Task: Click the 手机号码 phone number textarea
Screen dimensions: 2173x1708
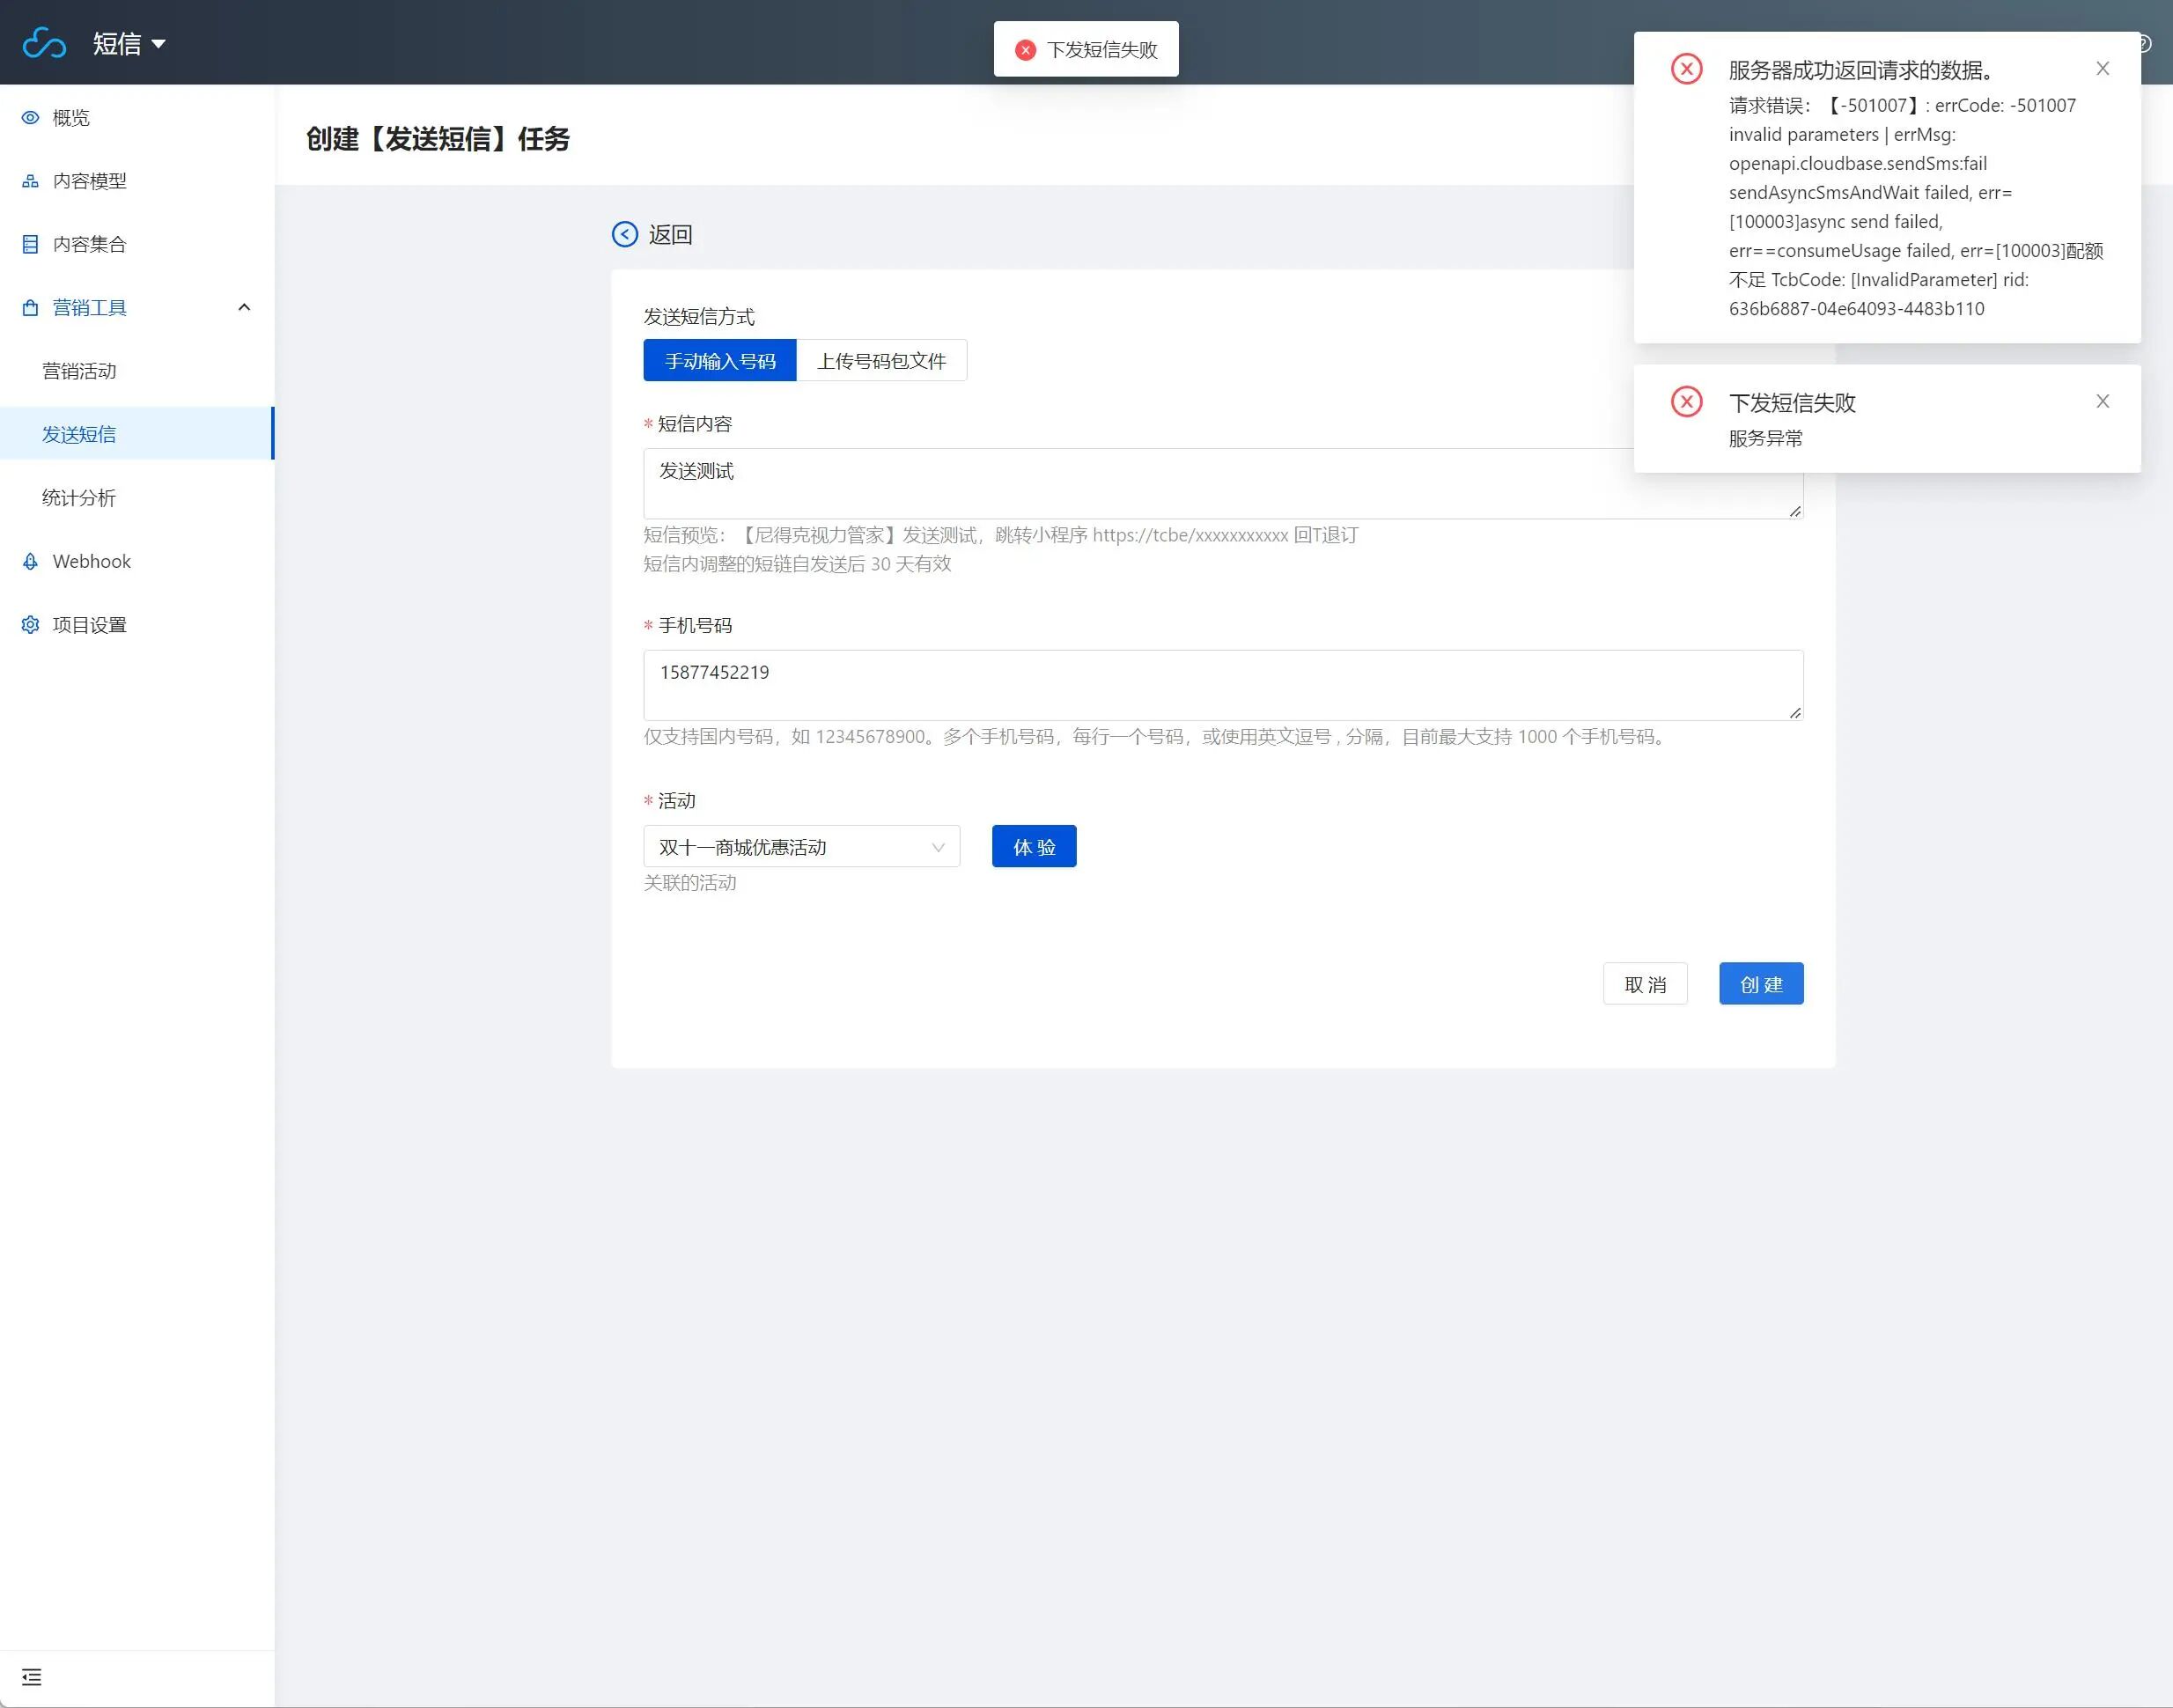Action: (x=1222, y=685)
